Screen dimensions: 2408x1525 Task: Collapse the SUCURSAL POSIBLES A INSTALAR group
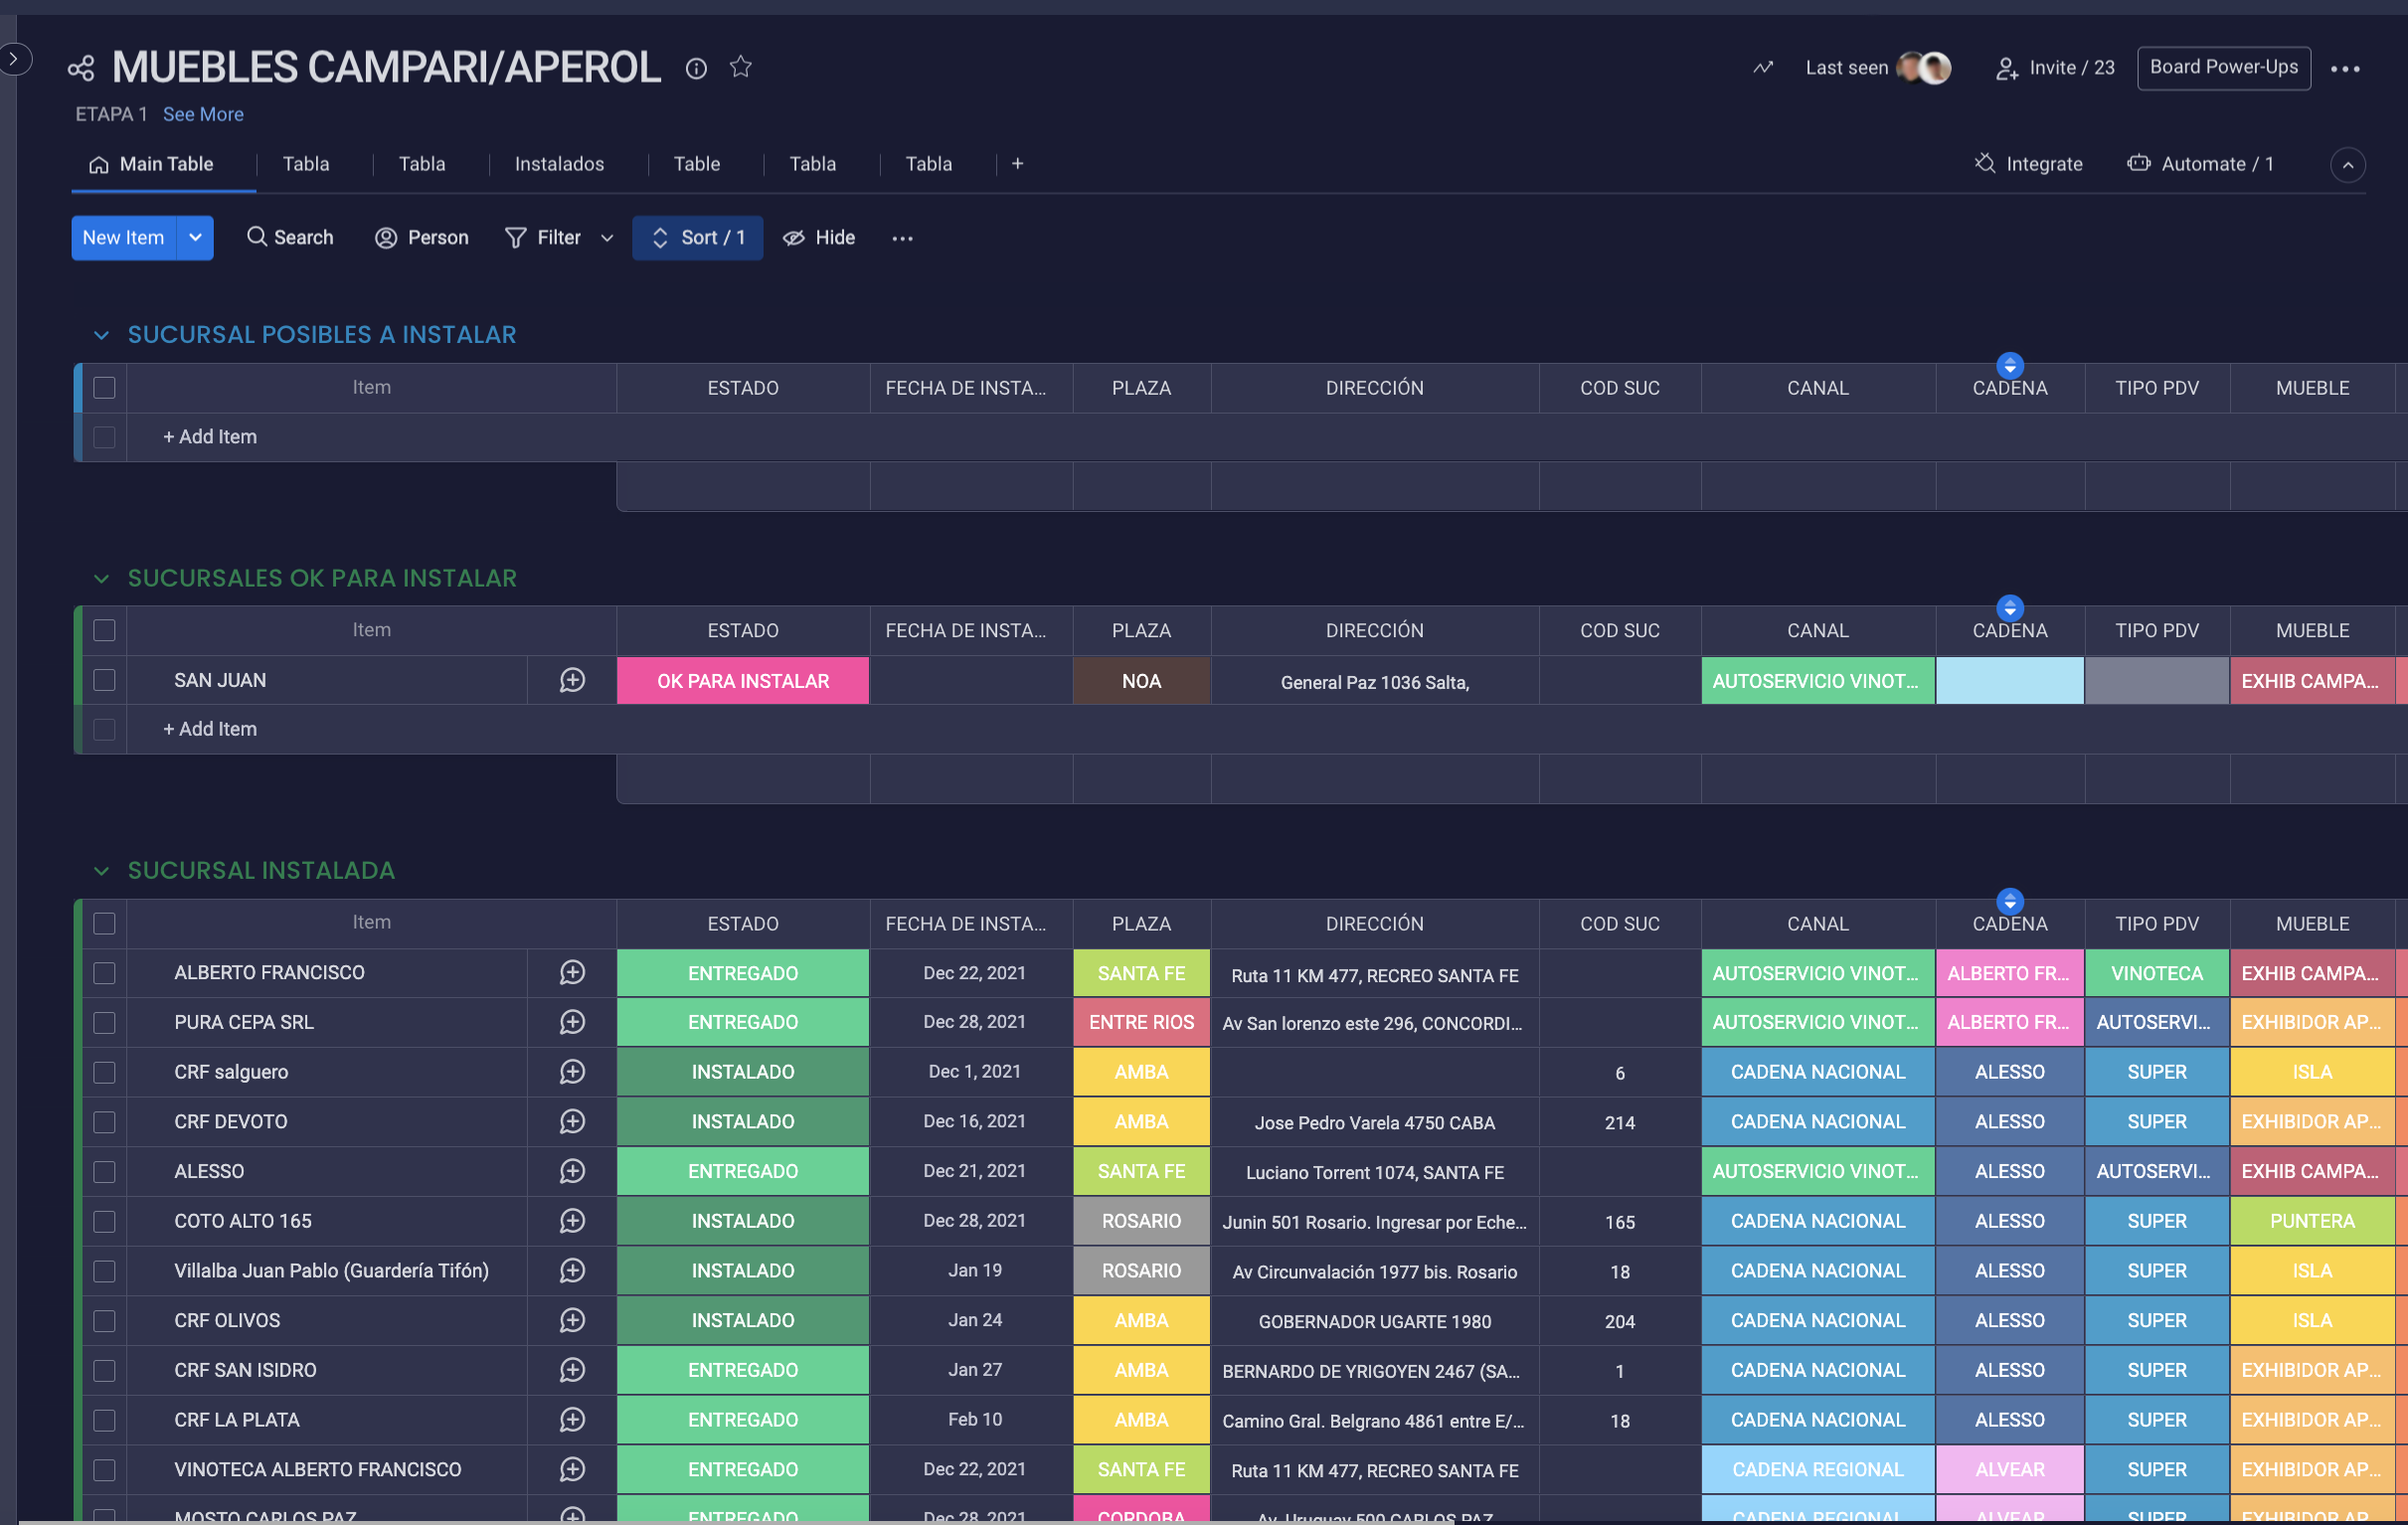click(101, 335)
